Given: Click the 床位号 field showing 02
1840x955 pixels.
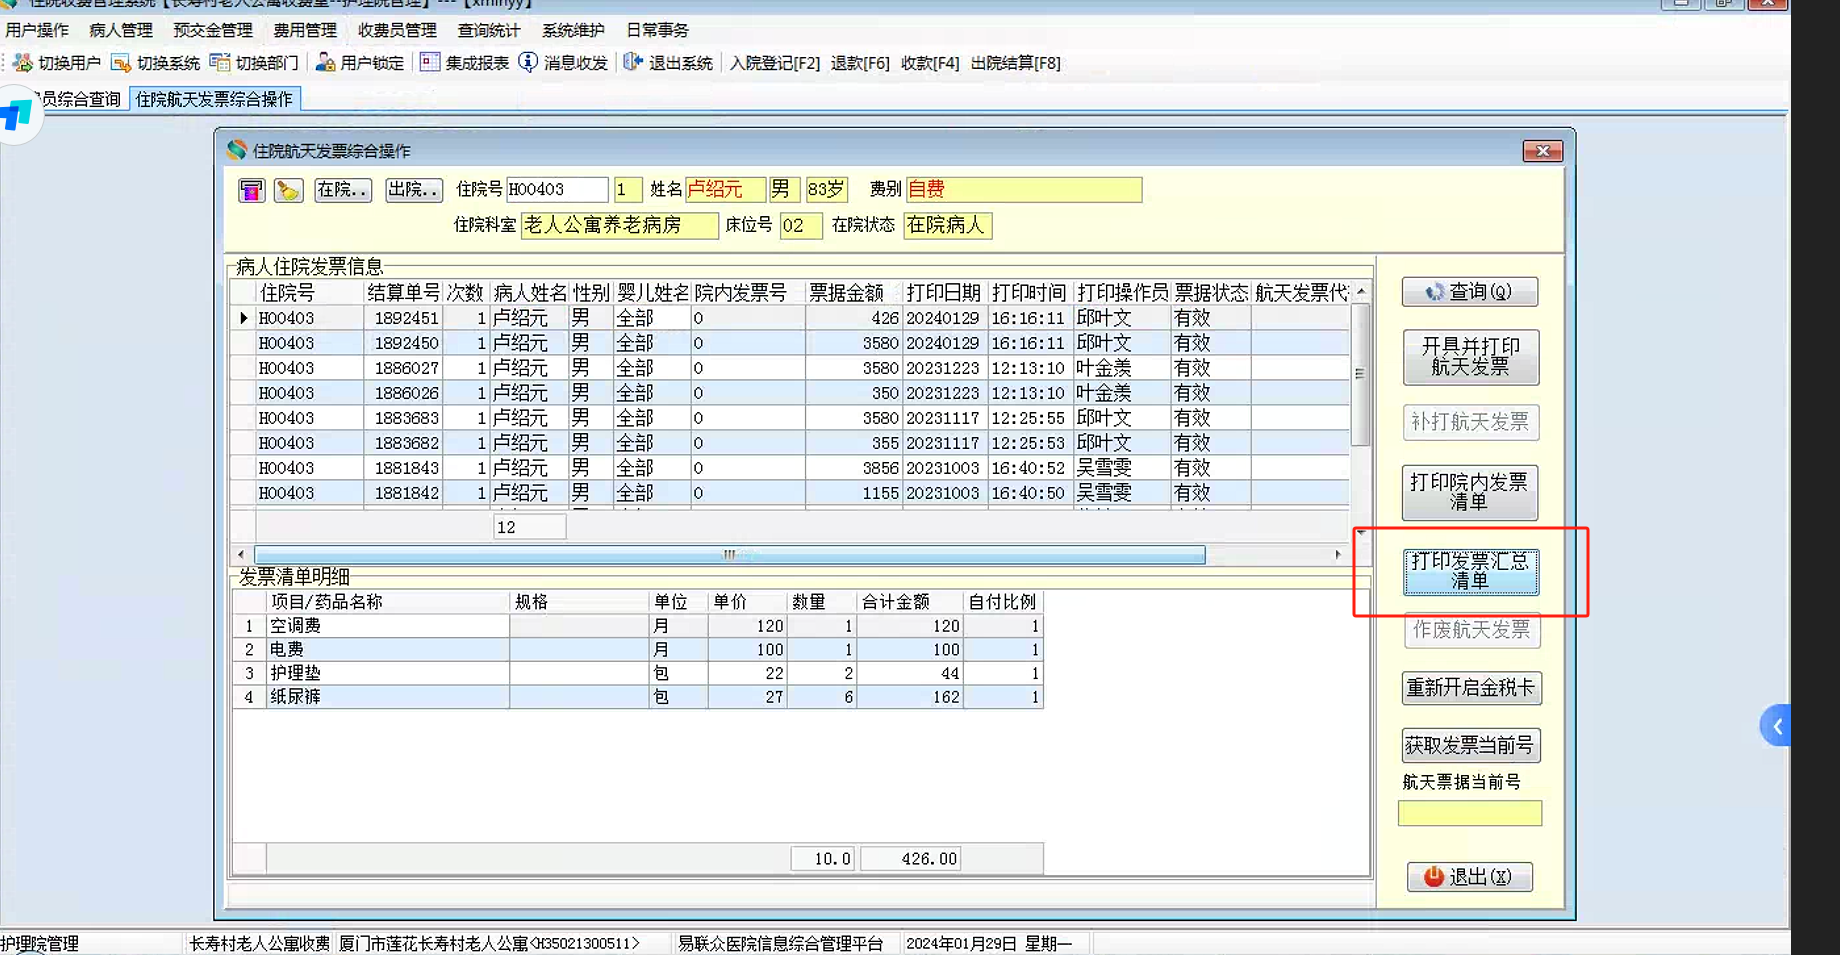Looking at the screenshot, I should pyautogui.click(x=801, y=226).
